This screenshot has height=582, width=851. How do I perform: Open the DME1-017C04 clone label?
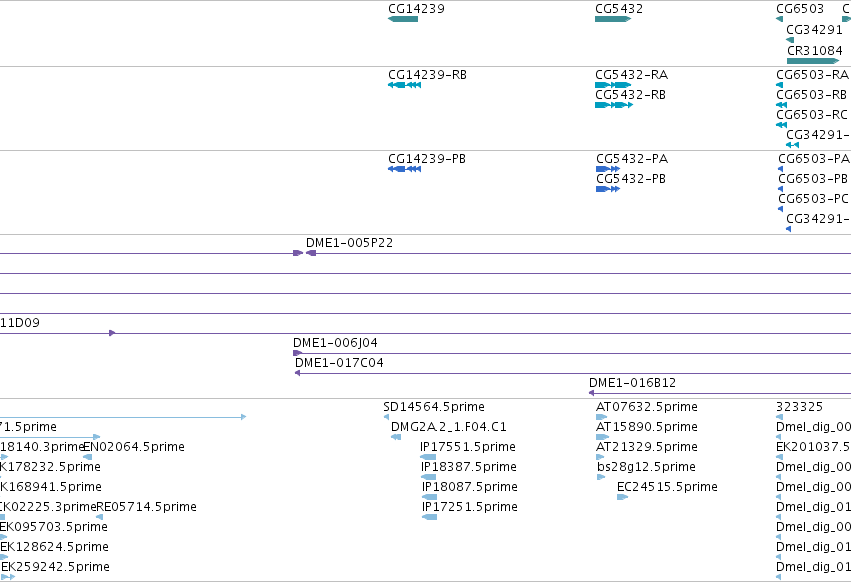tap(339, 363)
